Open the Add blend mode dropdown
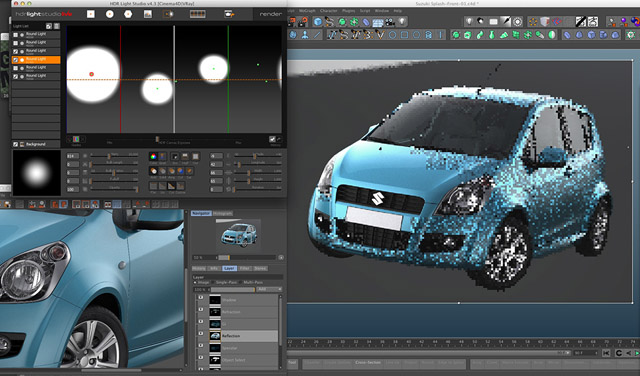Viewport: 640px width, 376px height. pyautogui.click(x=269, y=289)
